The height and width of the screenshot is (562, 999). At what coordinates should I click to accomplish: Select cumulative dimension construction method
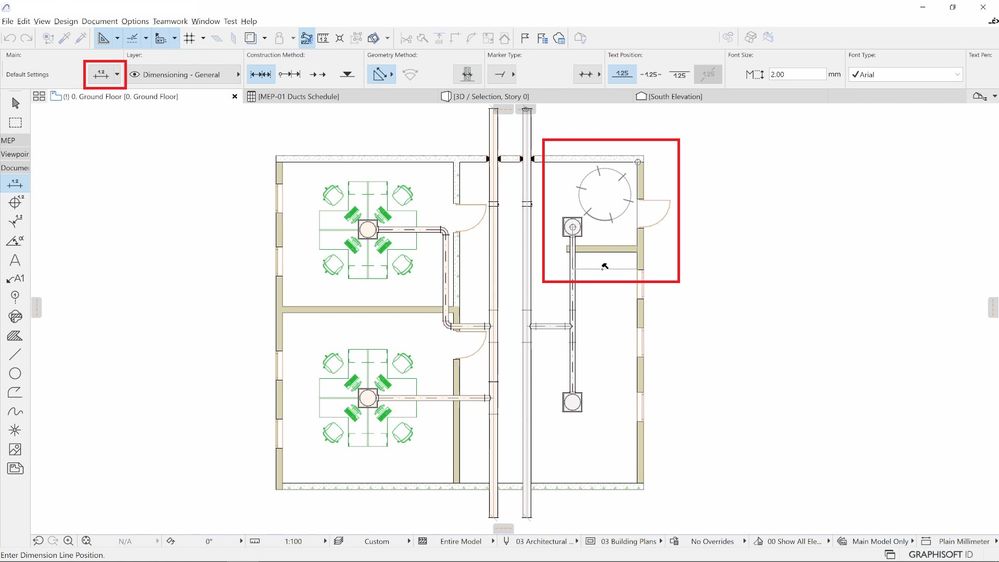[x=289, y=75]
